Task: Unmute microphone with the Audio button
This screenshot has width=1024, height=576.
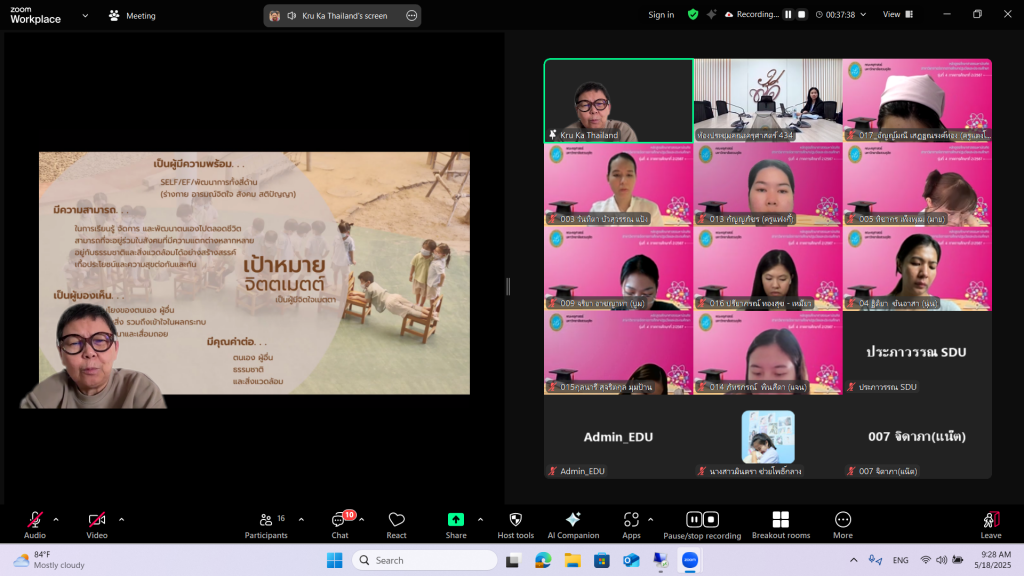Action: (35, 521)
